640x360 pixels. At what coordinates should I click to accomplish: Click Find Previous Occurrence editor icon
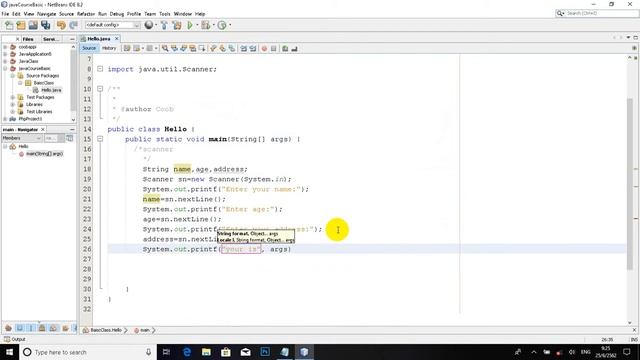(174, 49)
